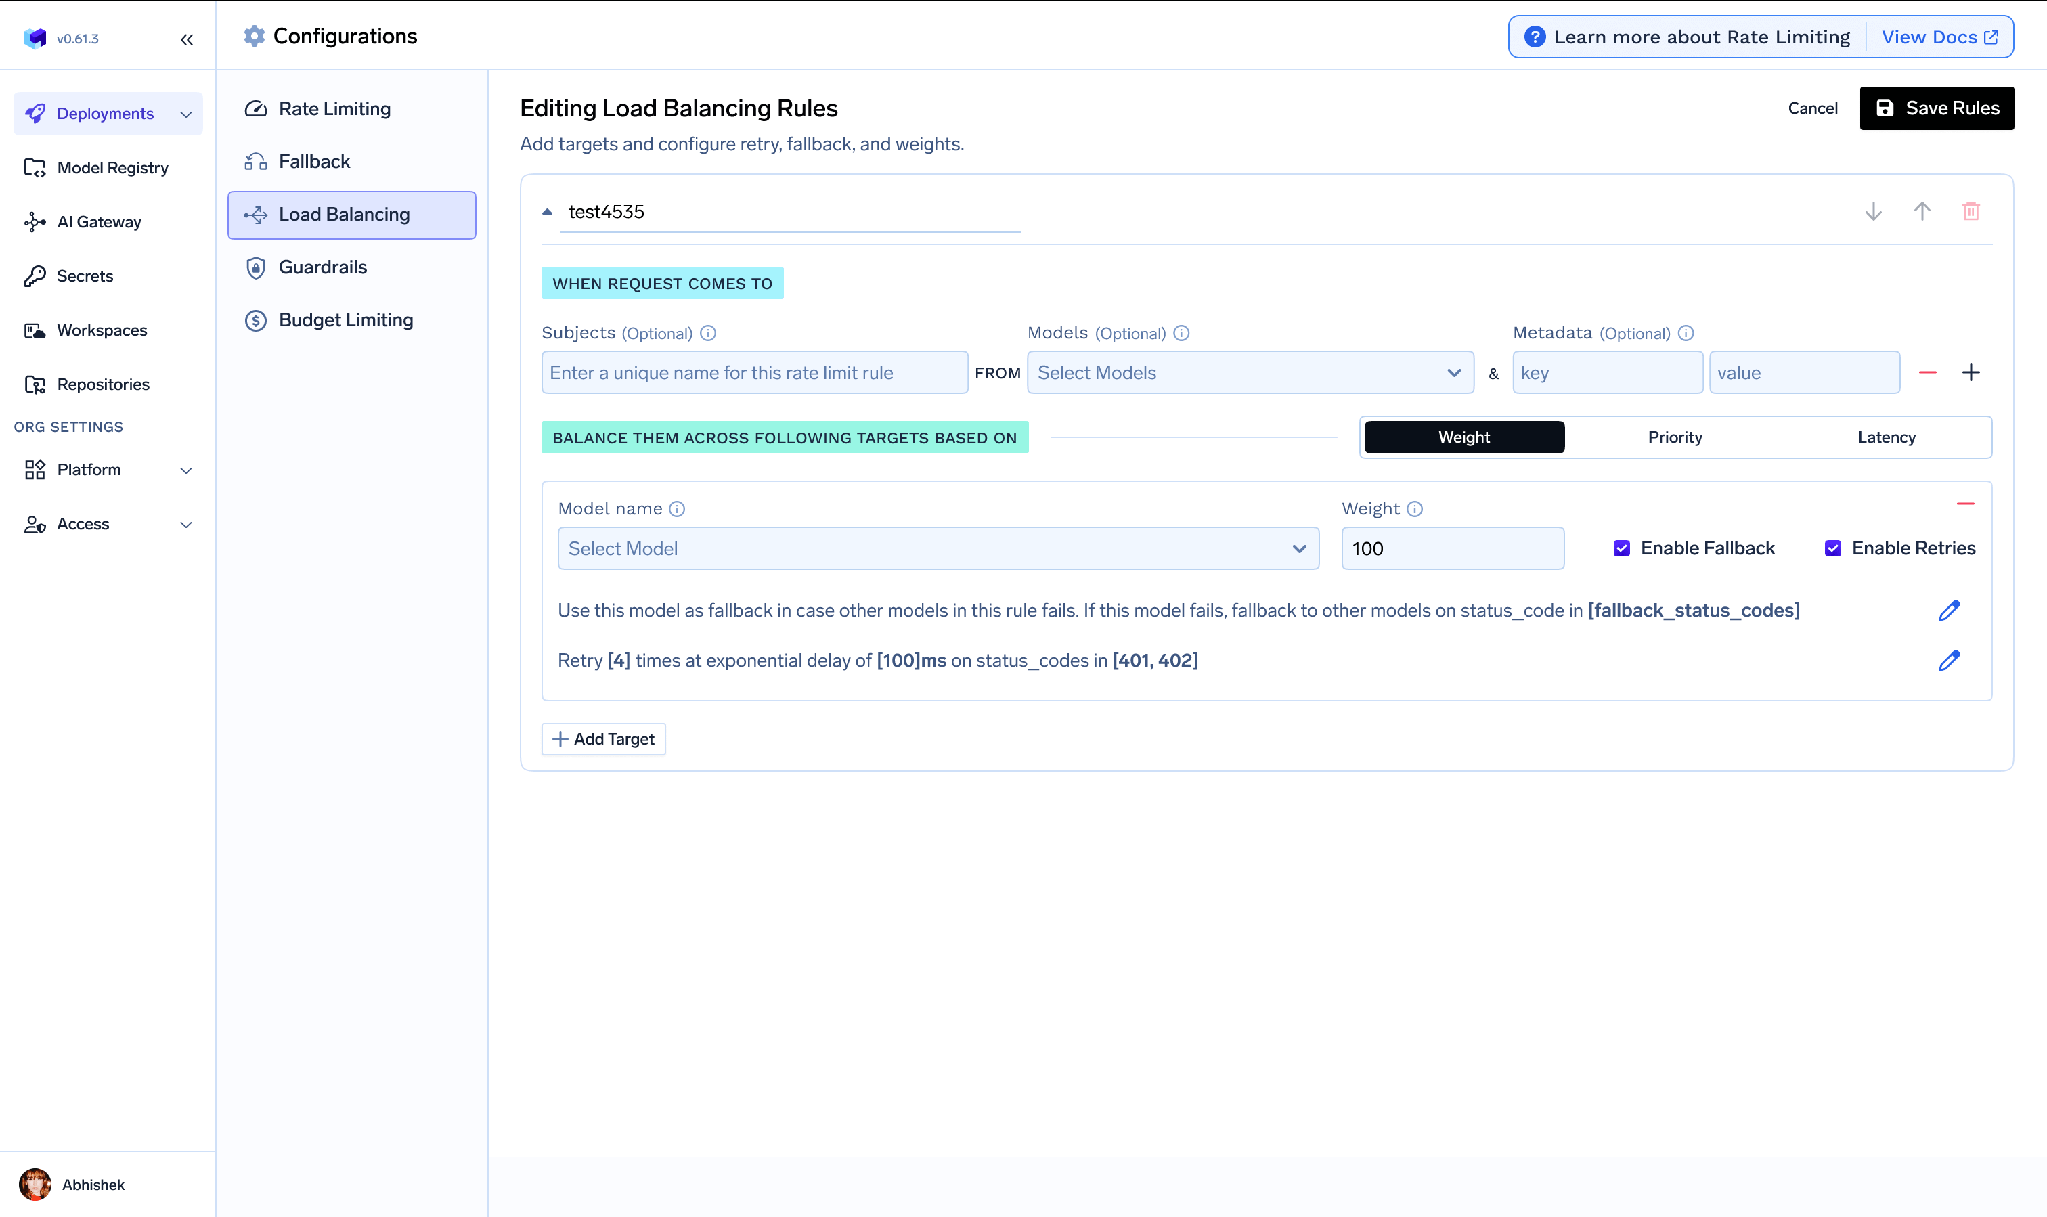Open Budget Limiting configuration

click(352, 320)
